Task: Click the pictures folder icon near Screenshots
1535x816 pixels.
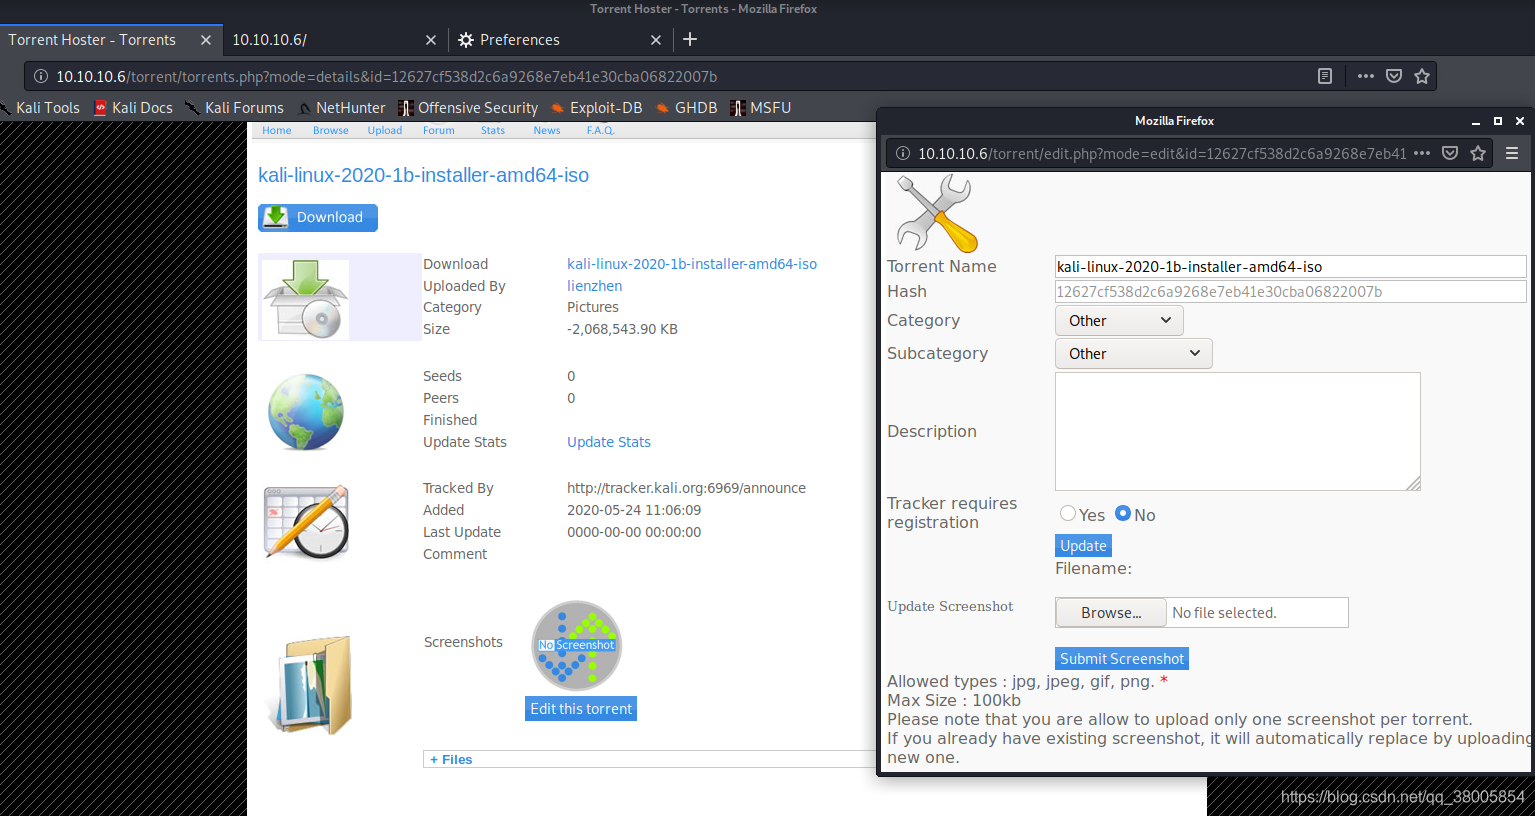Action: coord(311,685)
